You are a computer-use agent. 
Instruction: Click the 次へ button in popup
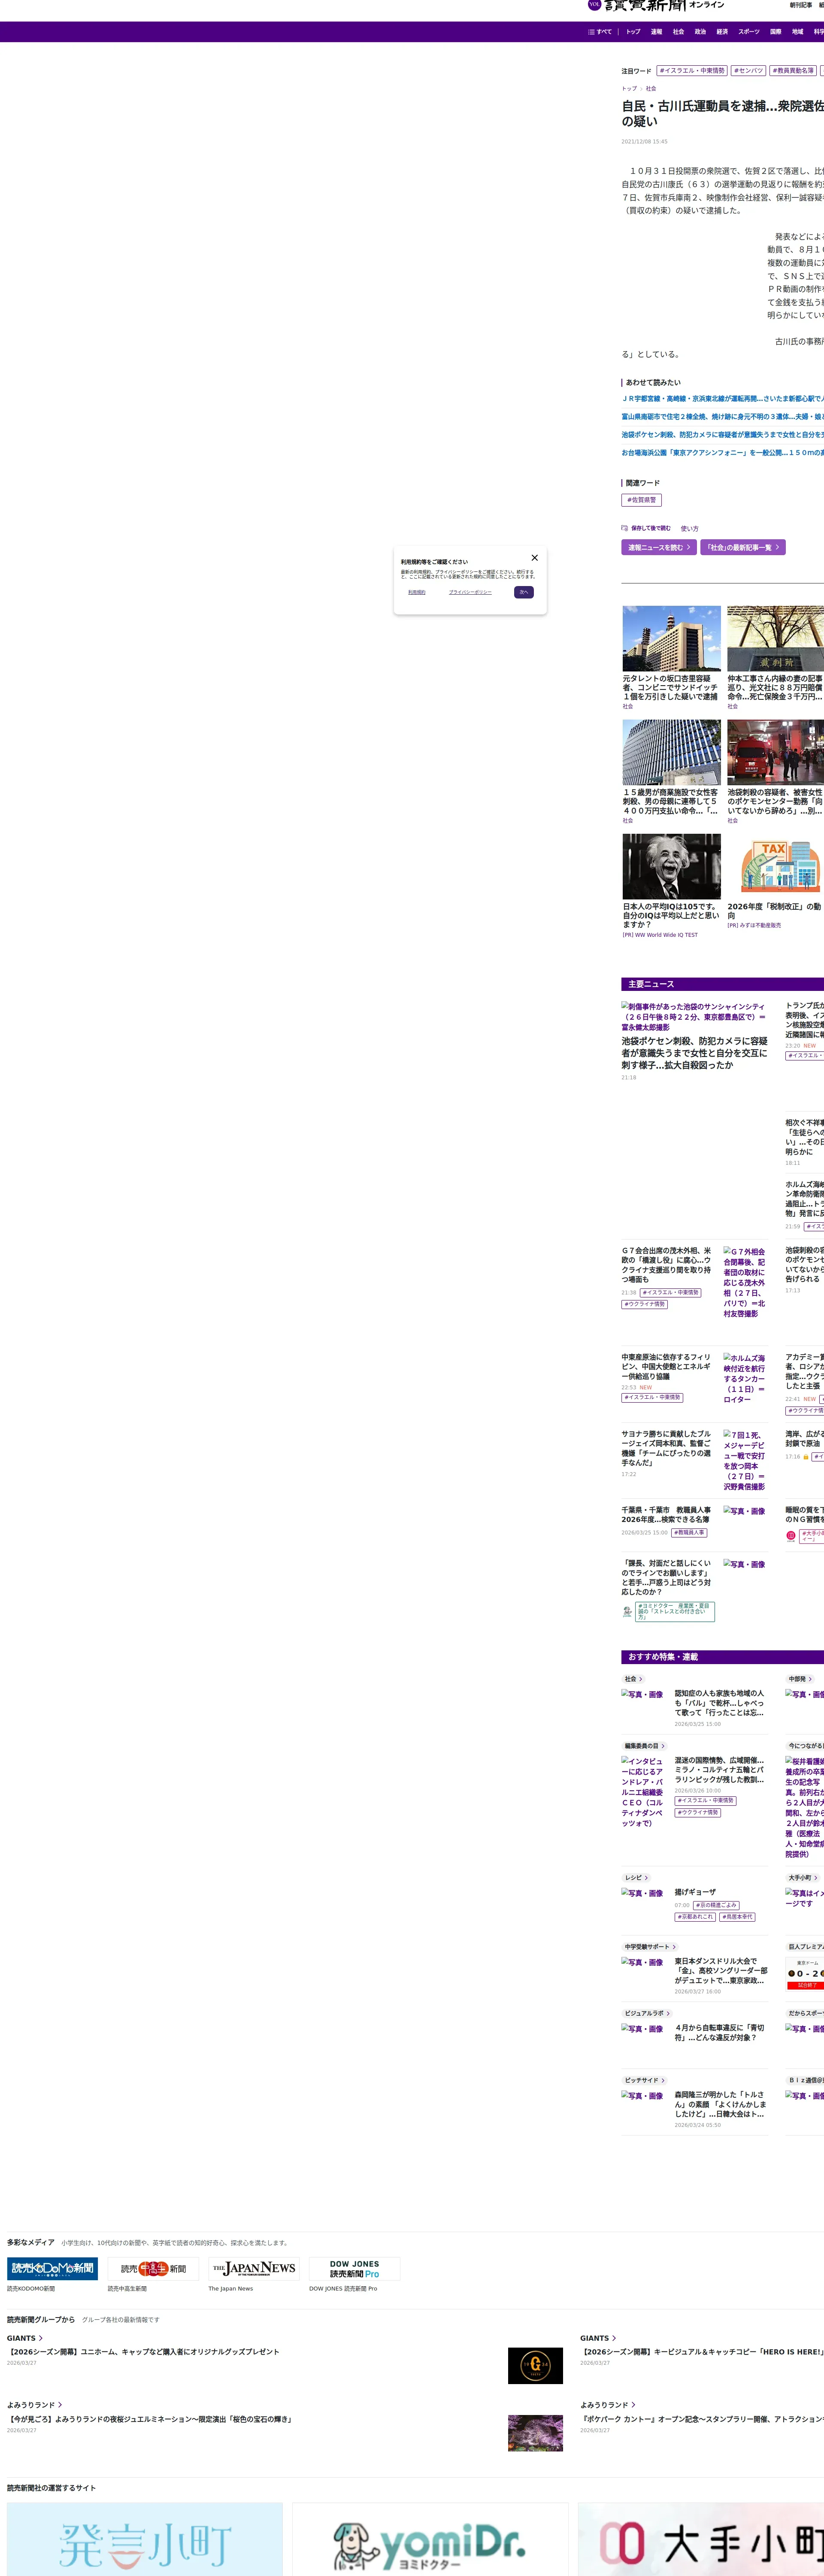click(524, 592)
